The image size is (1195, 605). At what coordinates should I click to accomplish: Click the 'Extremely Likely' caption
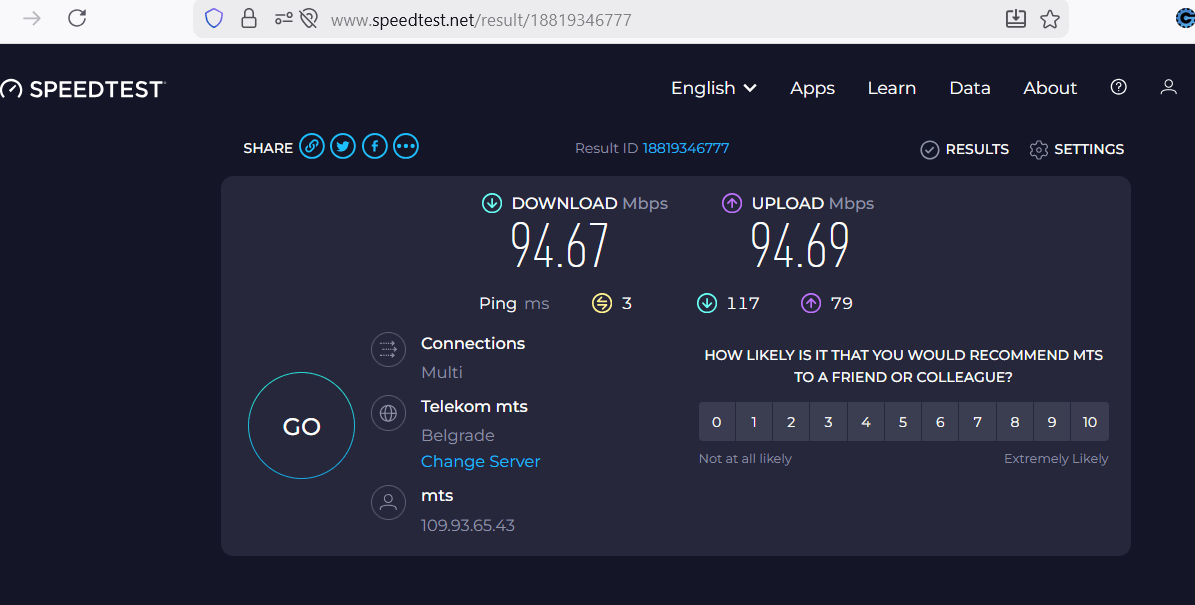coord(1056,459)
